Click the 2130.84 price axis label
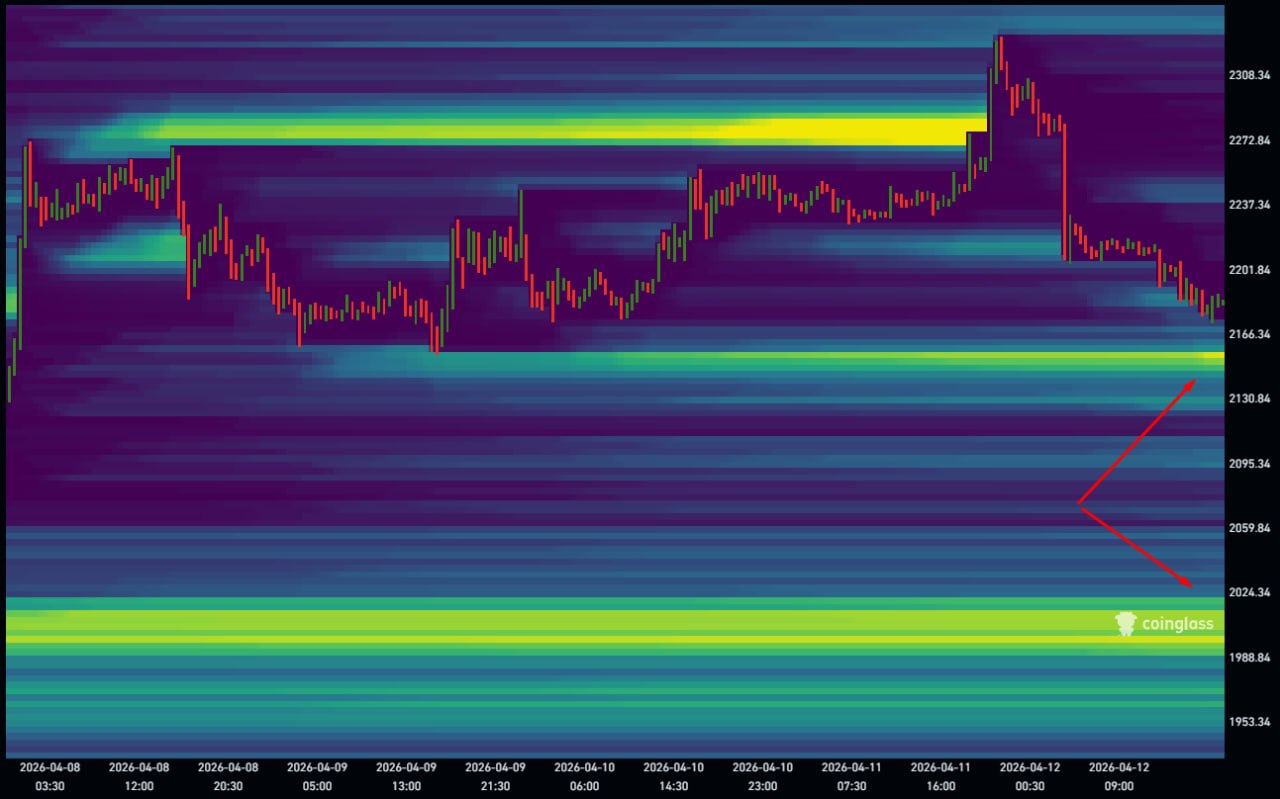 coord(1249,399)
